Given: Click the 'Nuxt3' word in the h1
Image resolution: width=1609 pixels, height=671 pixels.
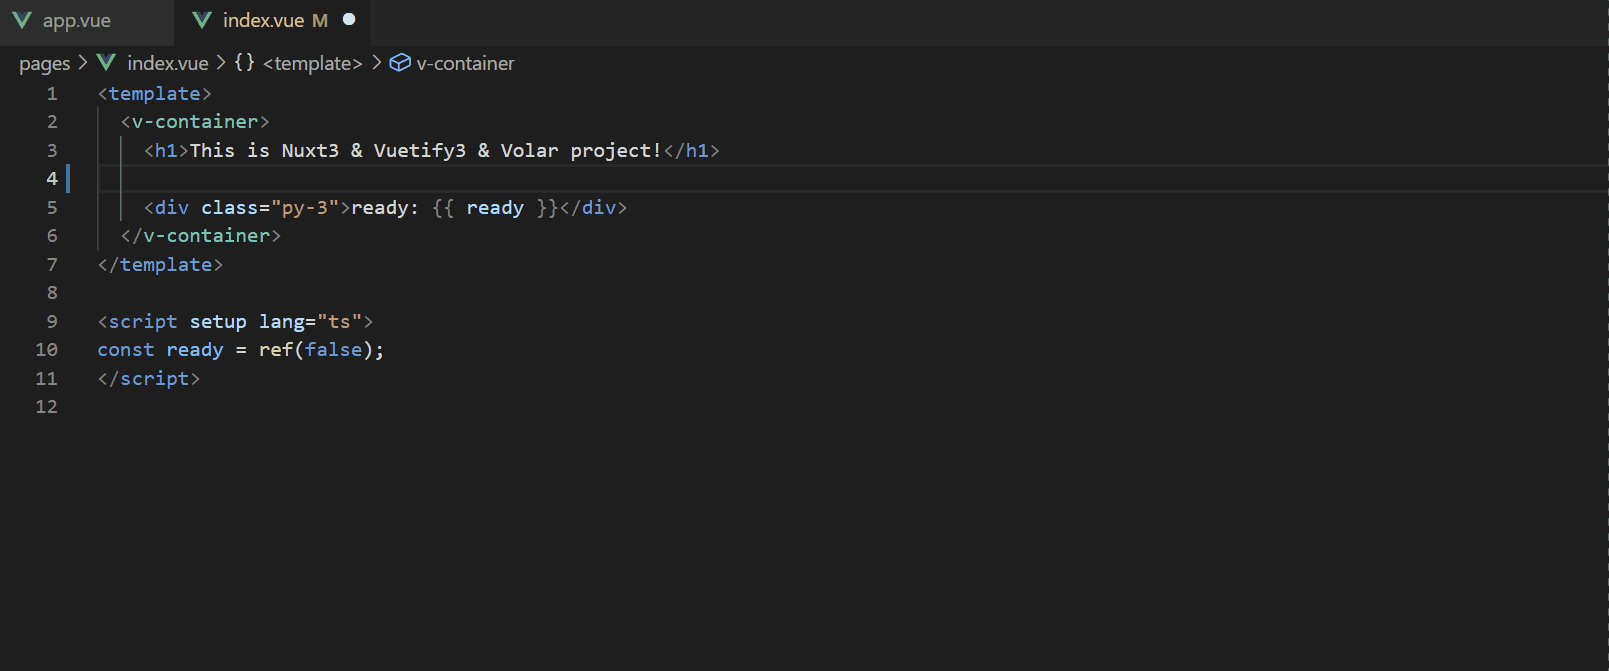Looking at the screenshot, I should pyautogui.click(x=310, y=151).
